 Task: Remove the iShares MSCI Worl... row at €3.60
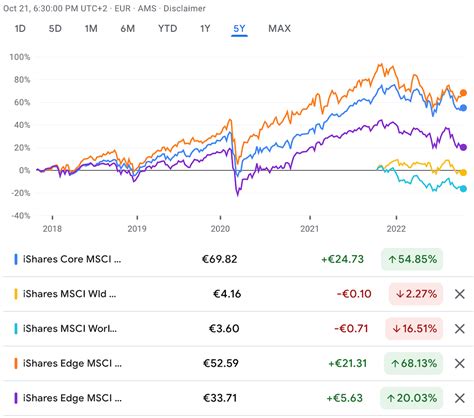(x=460, y=329)
